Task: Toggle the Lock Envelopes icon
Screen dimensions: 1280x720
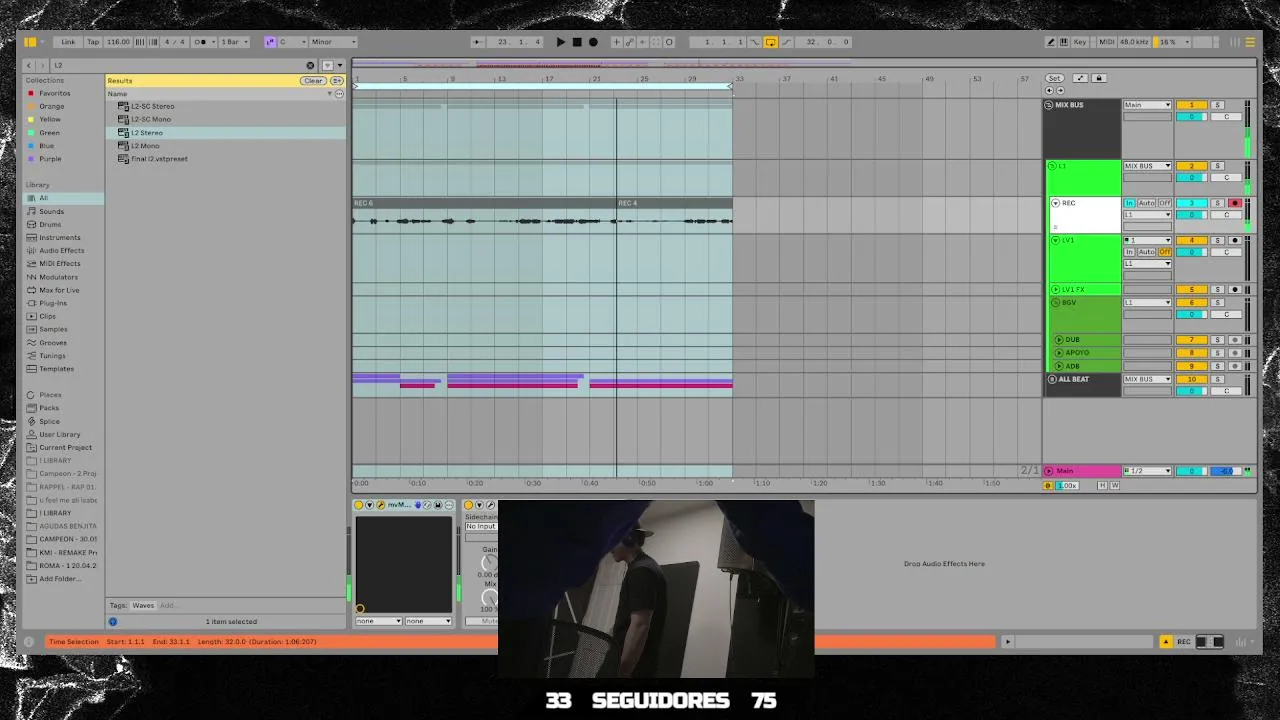Action: point(1098,78)
